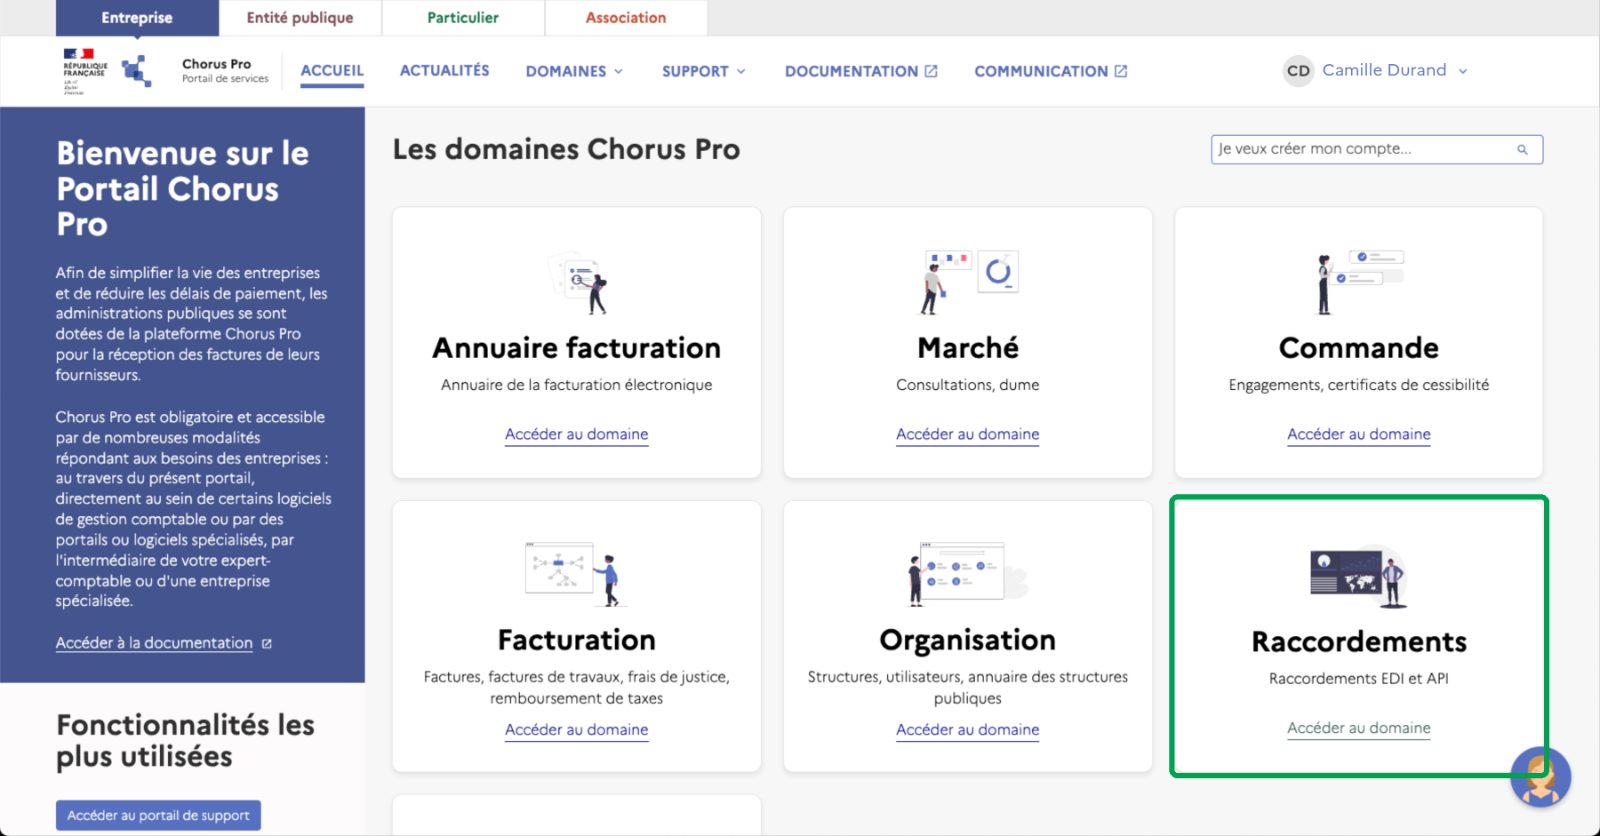Click 'Raccordements EDI et API' description
This screenshot has width=1600, height=836.
1359,679
